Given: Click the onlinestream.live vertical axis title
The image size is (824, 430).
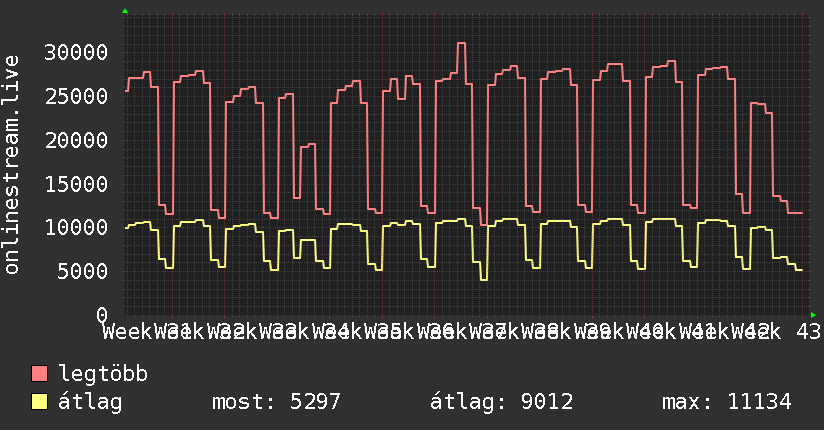Looking at the screenshot, I should point(11,165).
